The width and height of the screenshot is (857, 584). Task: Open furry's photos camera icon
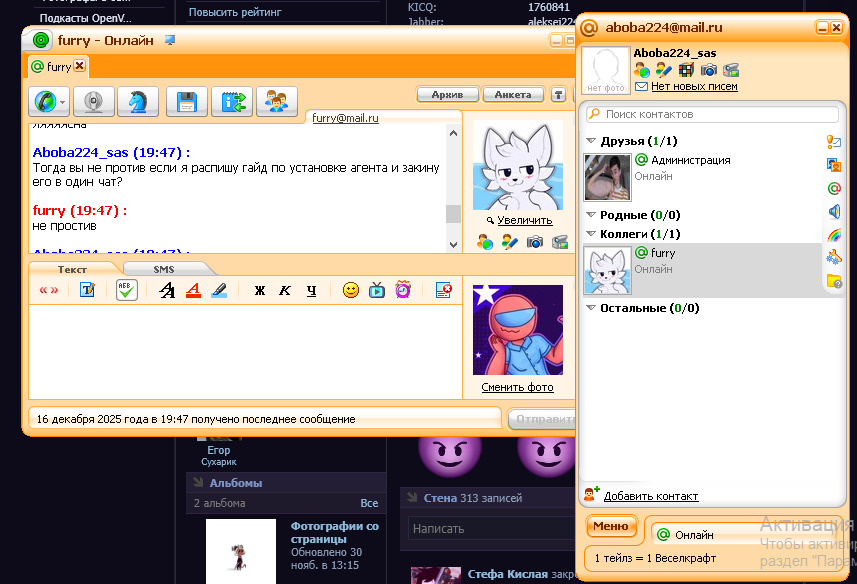pyautogui.click(x=535, y=242)
